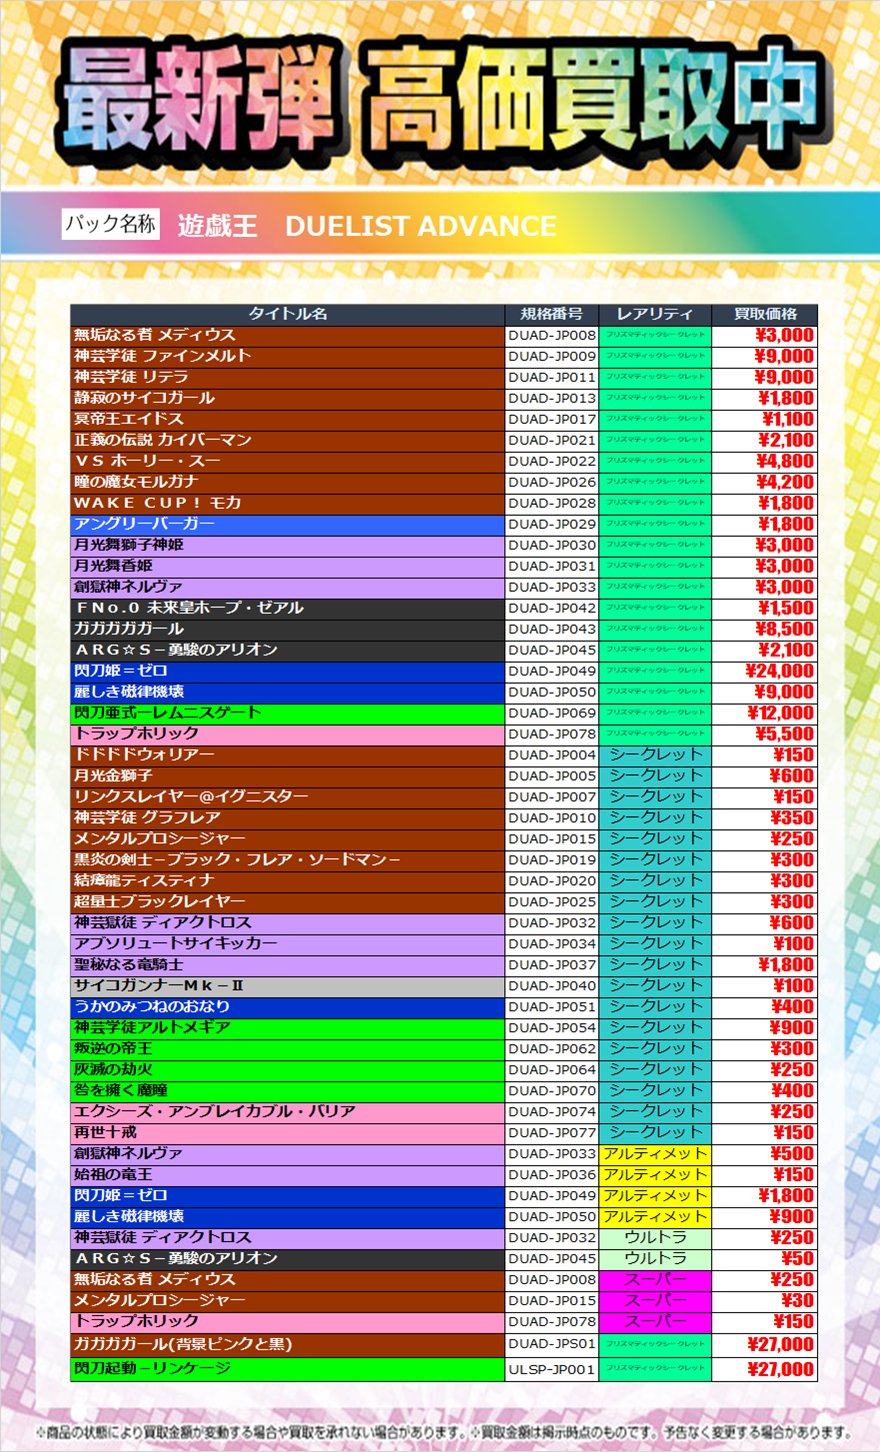Click the ¥30 price value
This screenshot has height=1452, width=880.
797,1301
